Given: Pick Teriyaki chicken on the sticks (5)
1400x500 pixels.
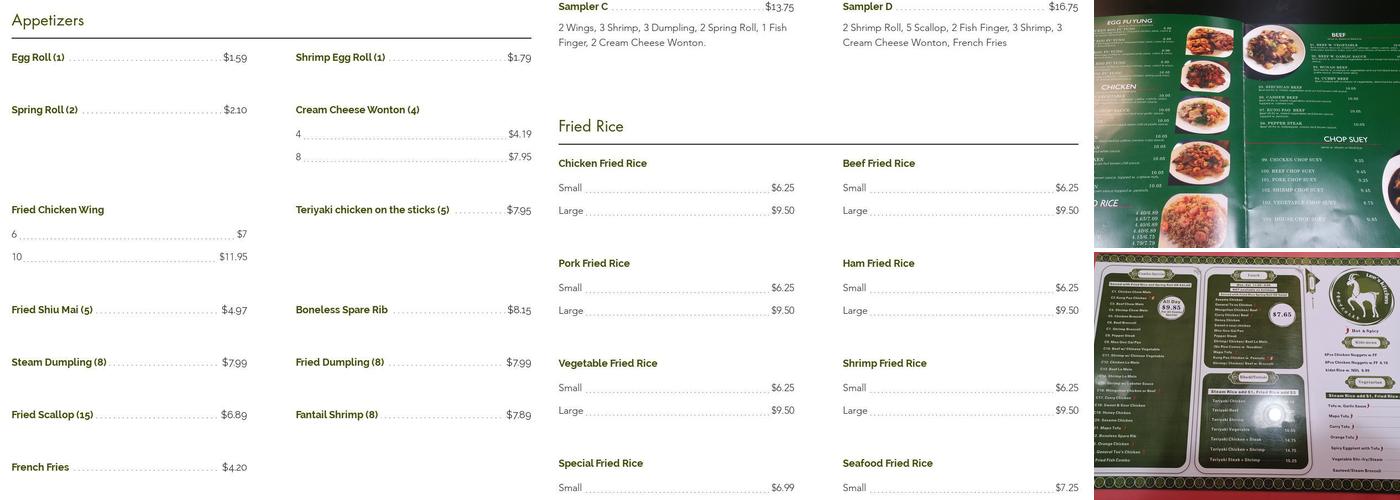Looking at the screenshot, I should point(372,210).
